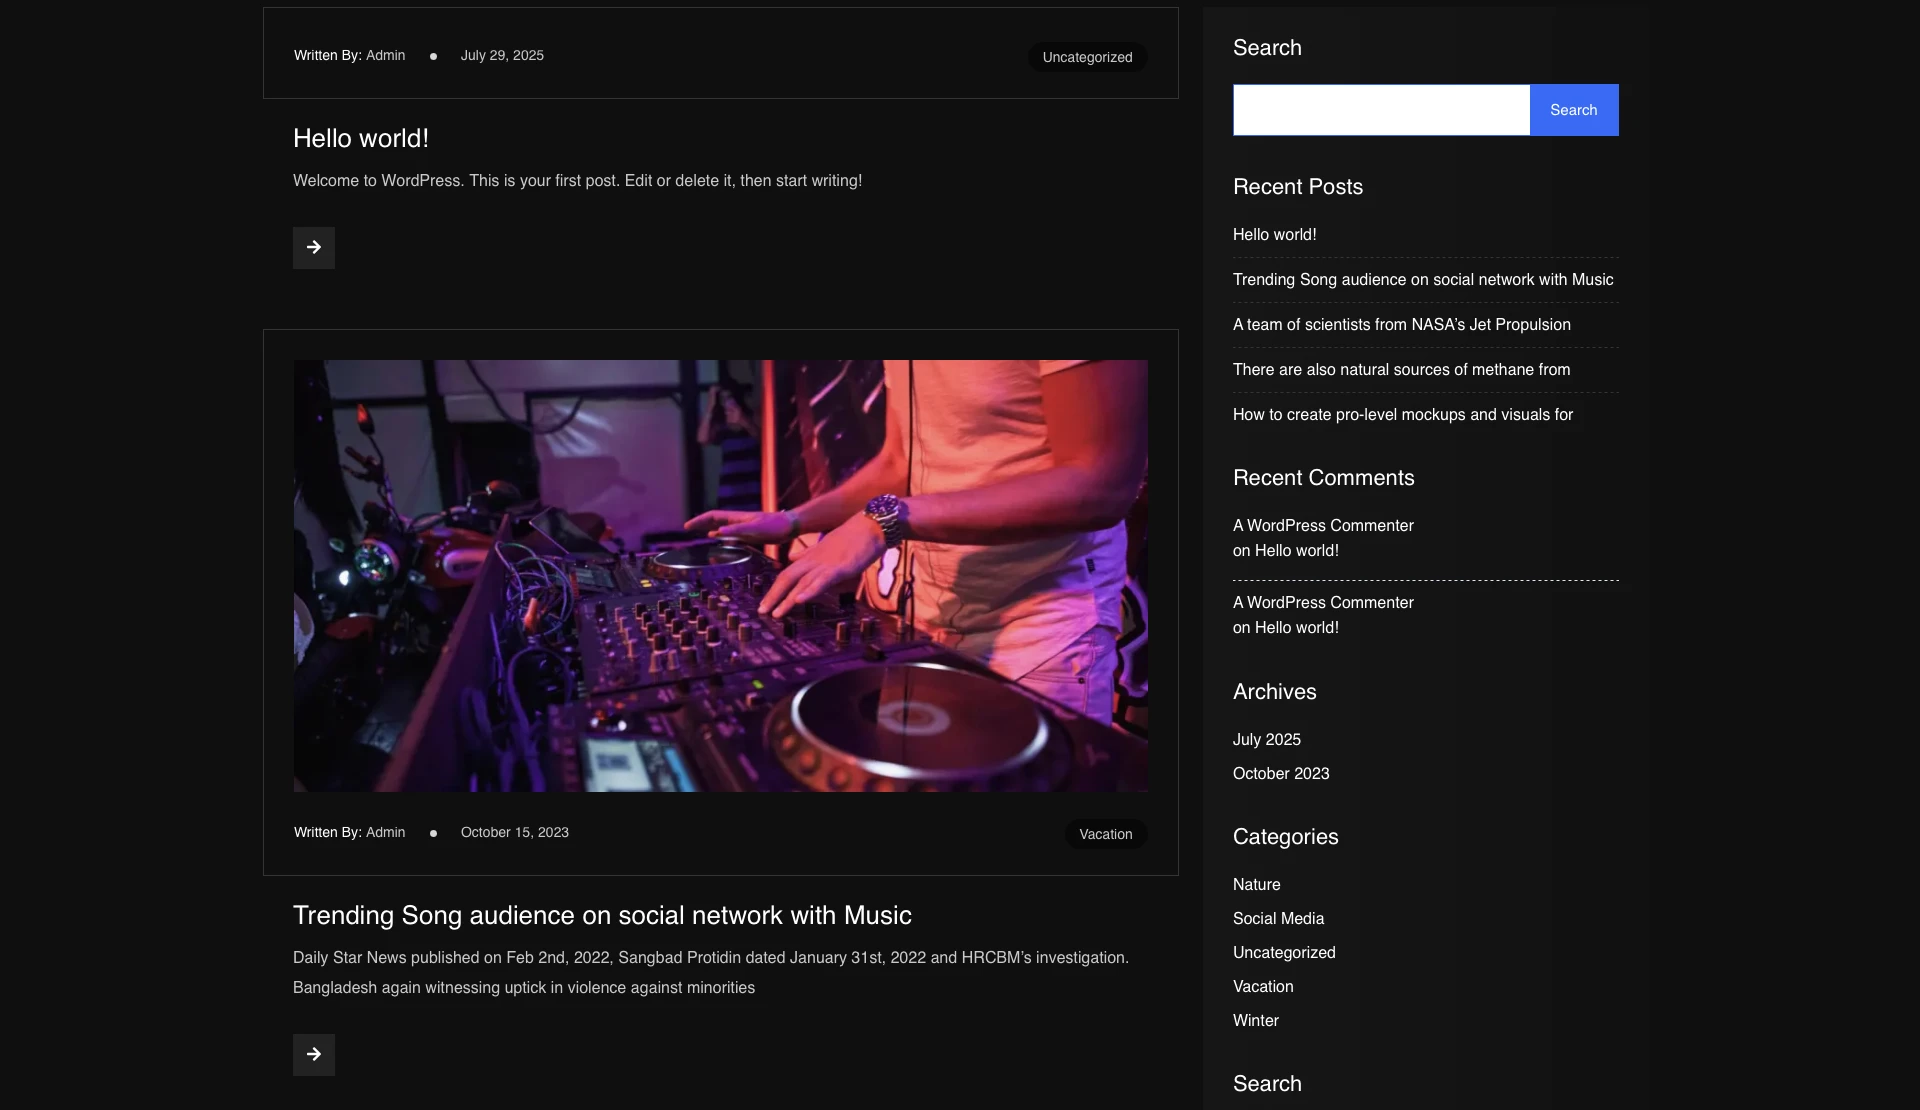Open arrow button under Hello world! post
This screenshot has width=1920, height=1110.
pos(313,247)
